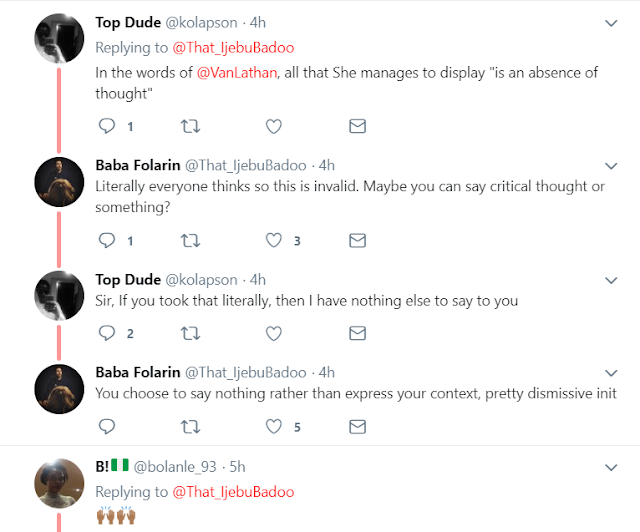The image size is (640, 532).
Task: Share "Sir, If you took that literally" by message
Action: (x=356, y=333)
